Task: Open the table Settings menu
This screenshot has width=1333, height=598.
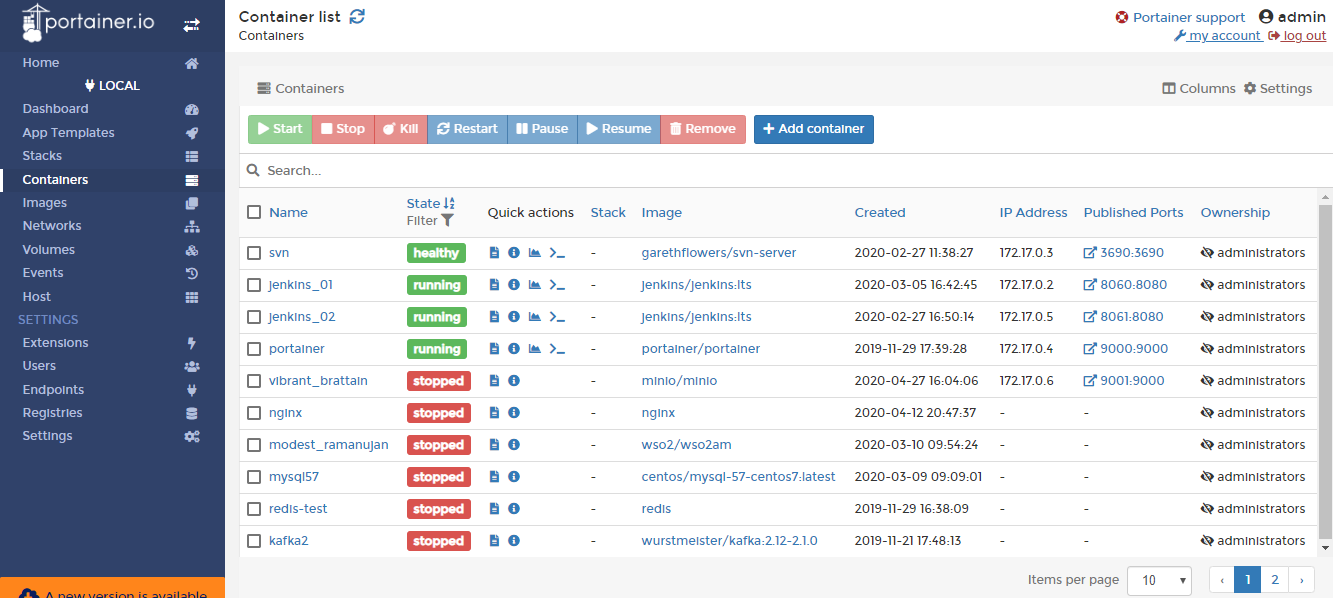Action: 1278,88
